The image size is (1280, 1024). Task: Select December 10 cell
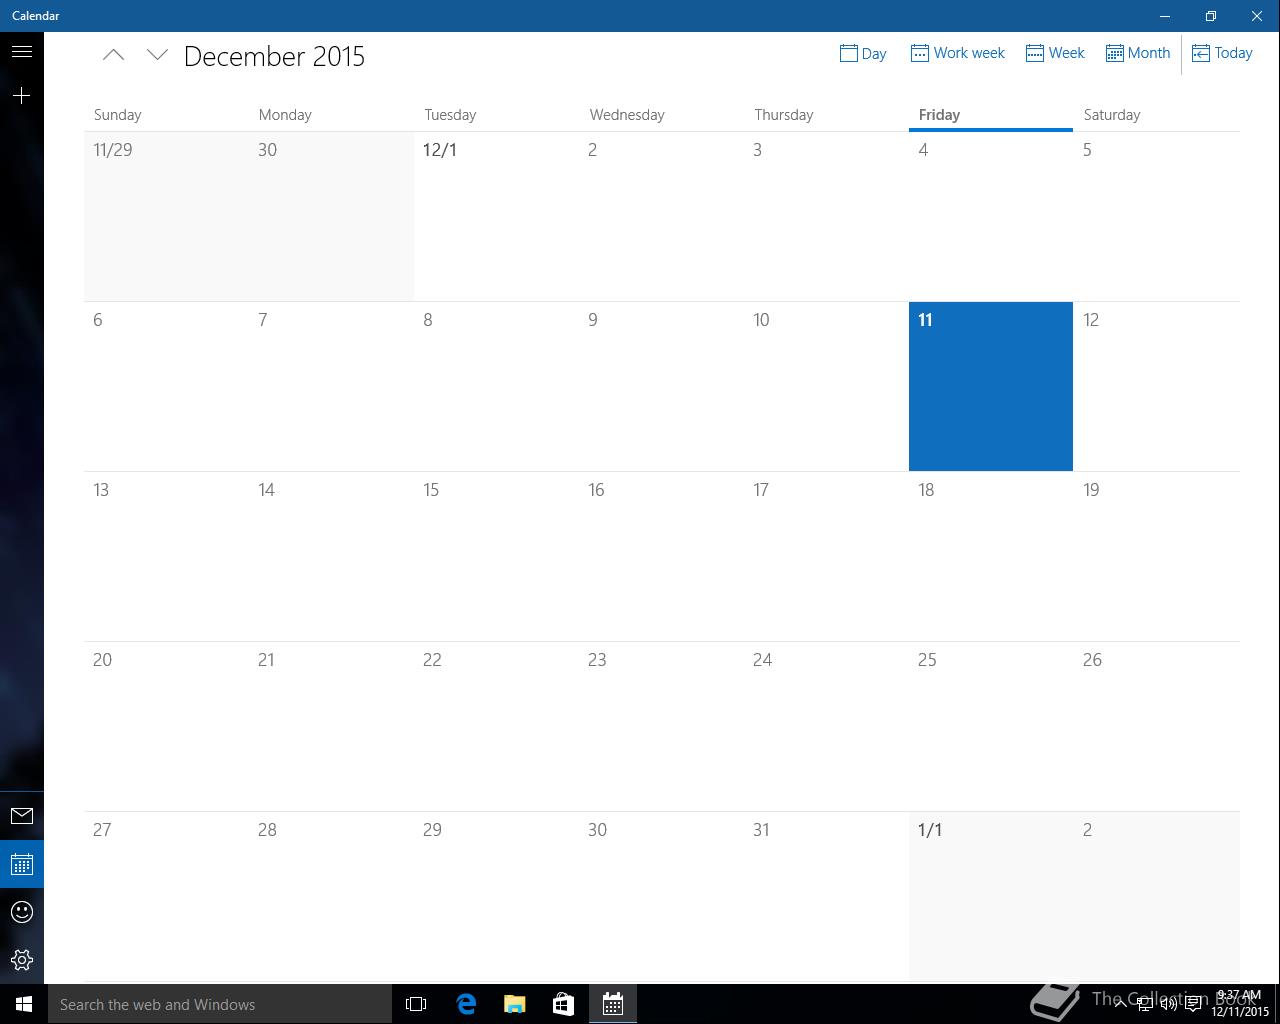[826, 386]
